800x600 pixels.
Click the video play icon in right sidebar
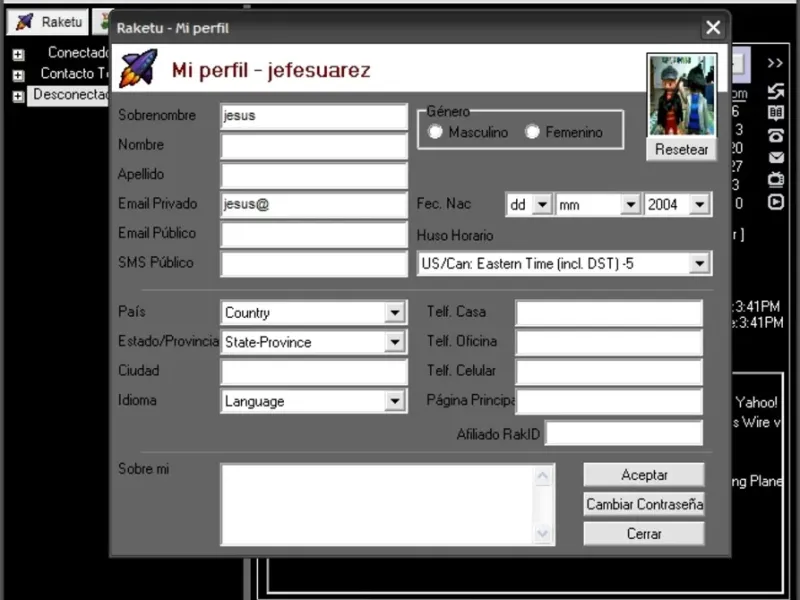[776, 203]
